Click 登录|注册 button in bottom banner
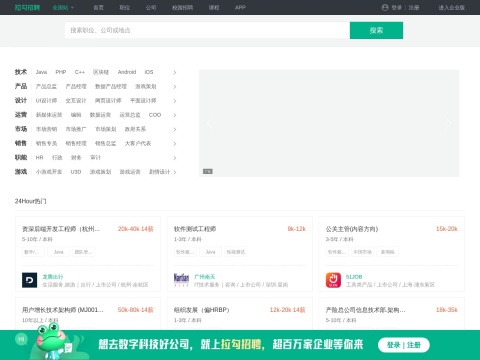The width and height of the screenshot is (480, 360). point(404,345)
